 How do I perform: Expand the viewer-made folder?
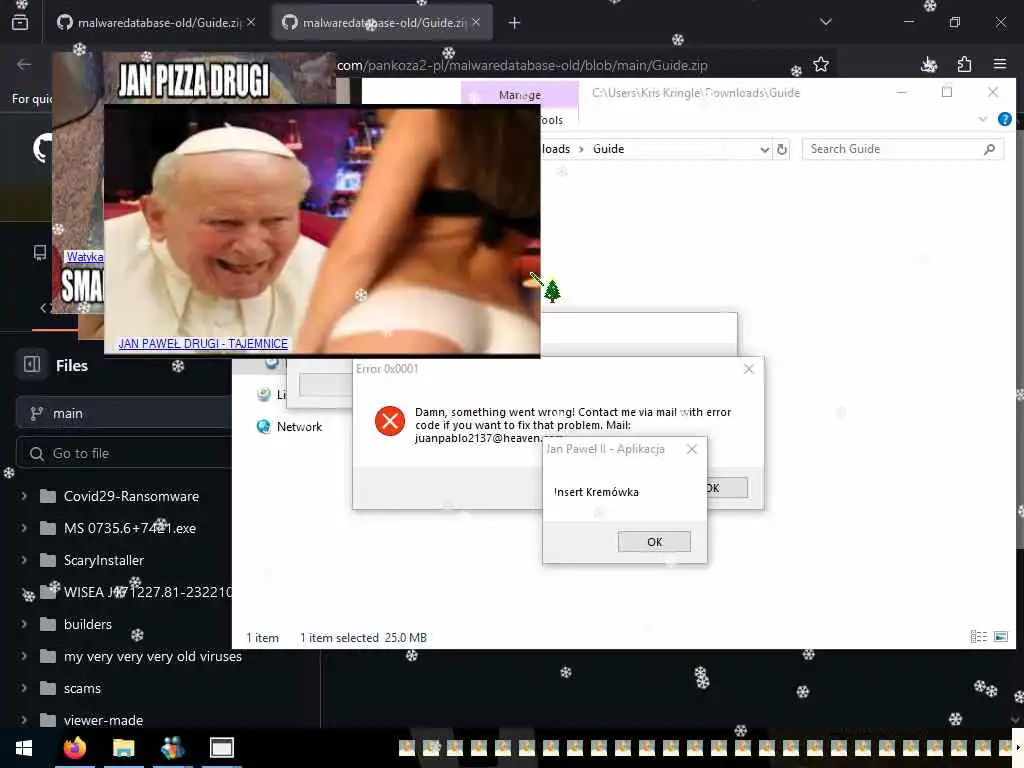click(24, 720)
